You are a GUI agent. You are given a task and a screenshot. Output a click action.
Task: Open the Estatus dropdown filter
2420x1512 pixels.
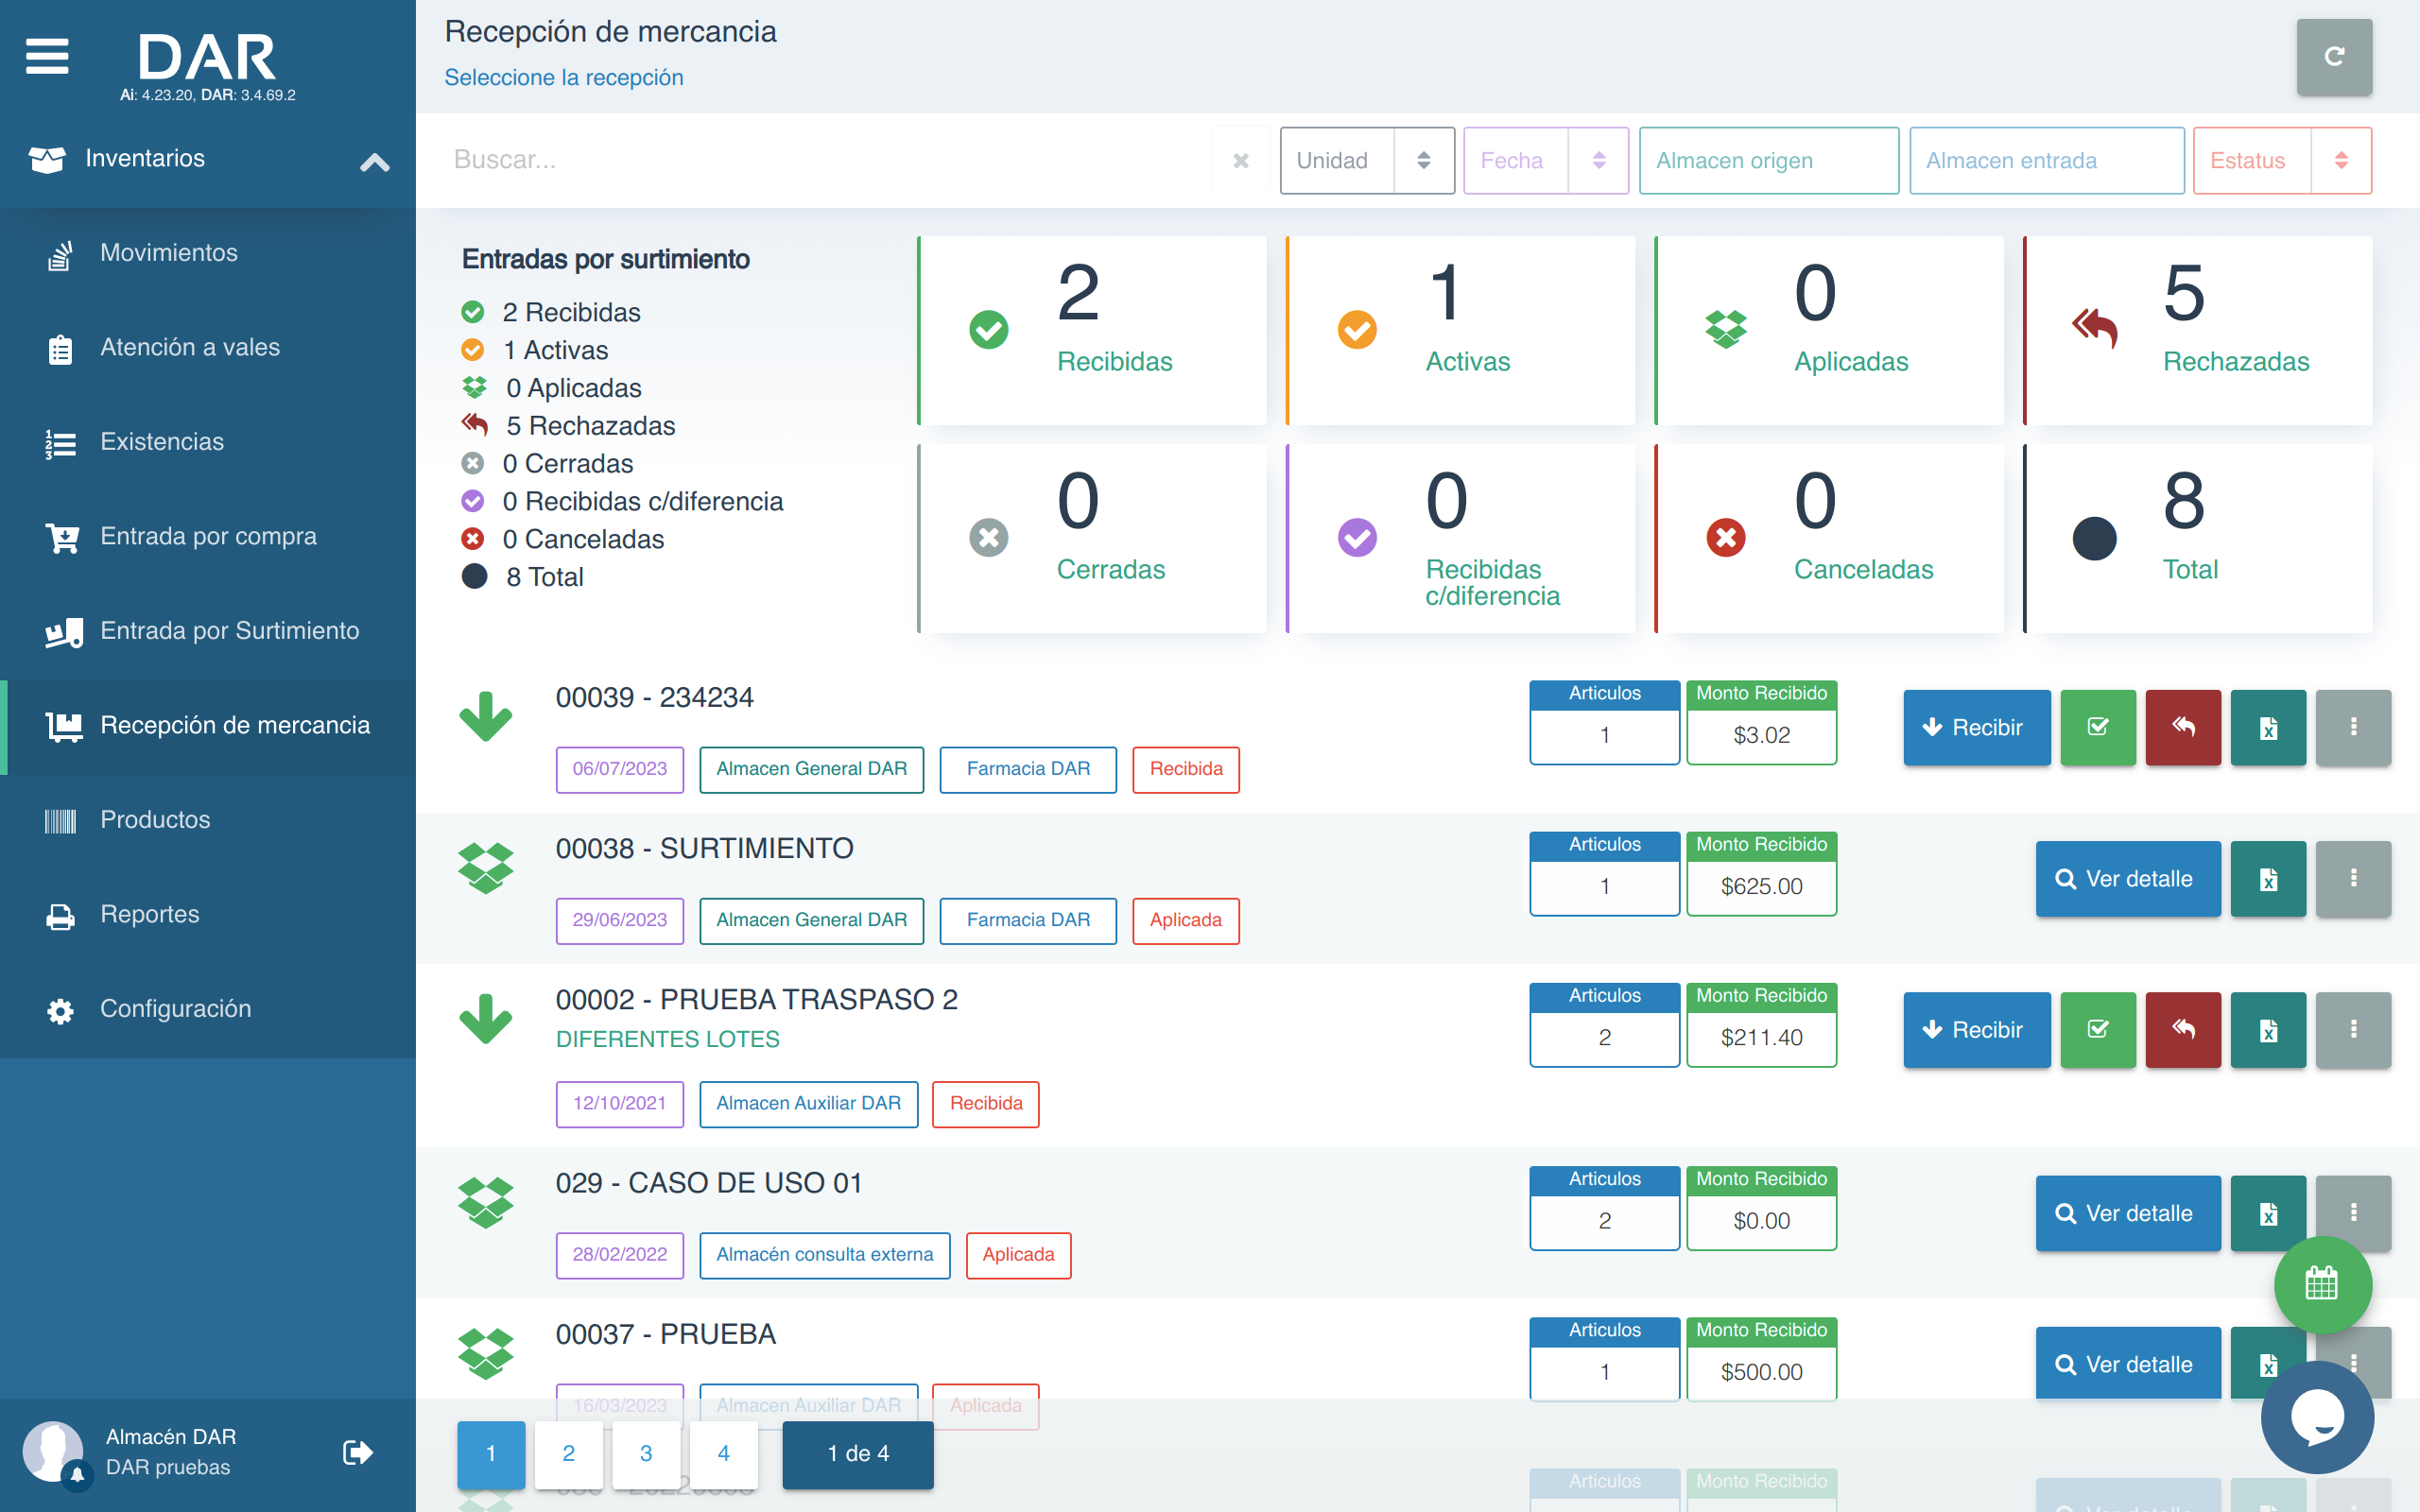2282,160
